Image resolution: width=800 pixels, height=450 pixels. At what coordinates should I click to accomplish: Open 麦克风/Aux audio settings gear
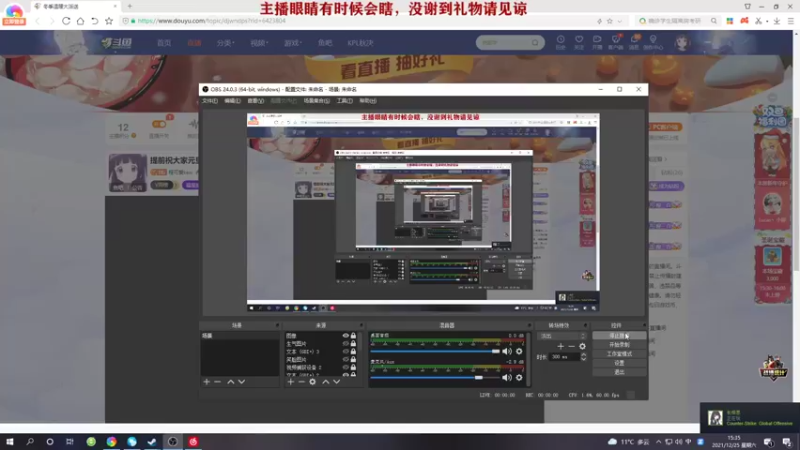tap(519, 378)
